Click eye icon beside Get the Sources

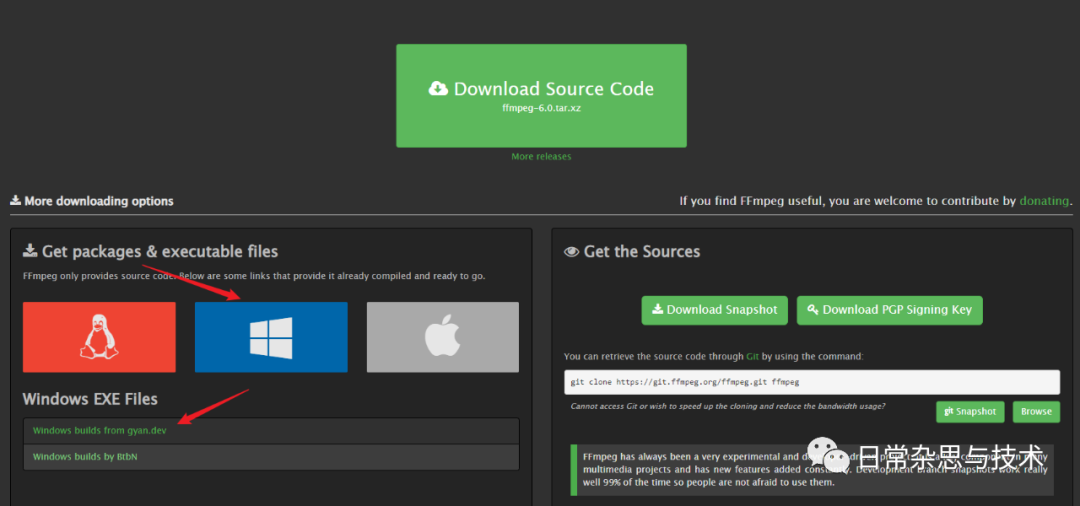tap(572, 252)
